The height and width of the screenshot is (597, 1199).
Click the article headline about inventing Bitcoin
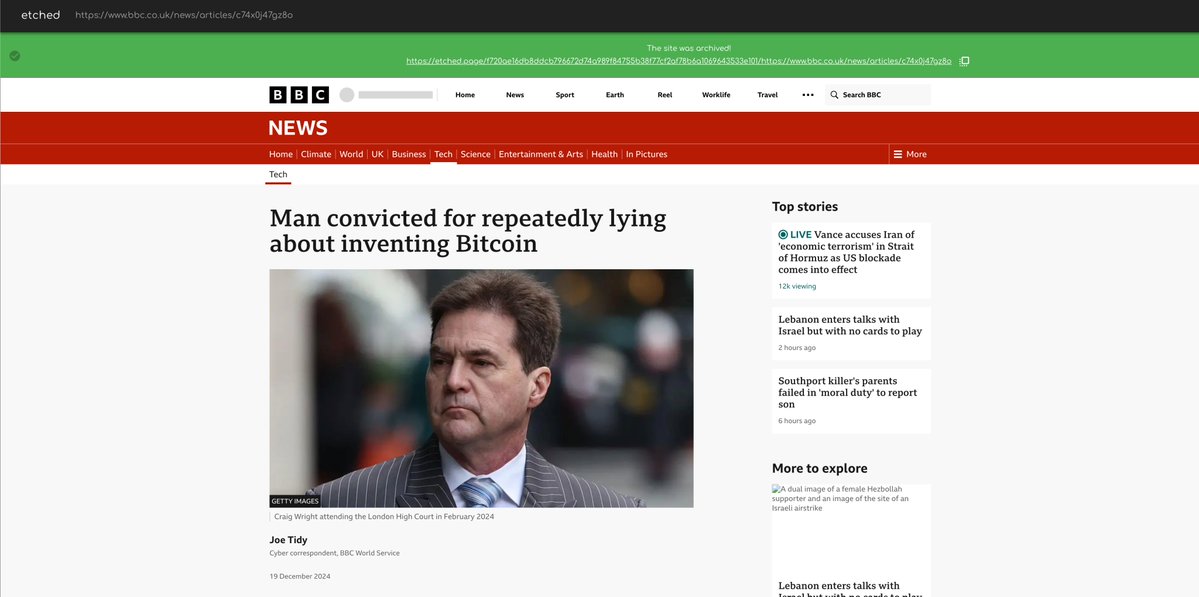468,231
